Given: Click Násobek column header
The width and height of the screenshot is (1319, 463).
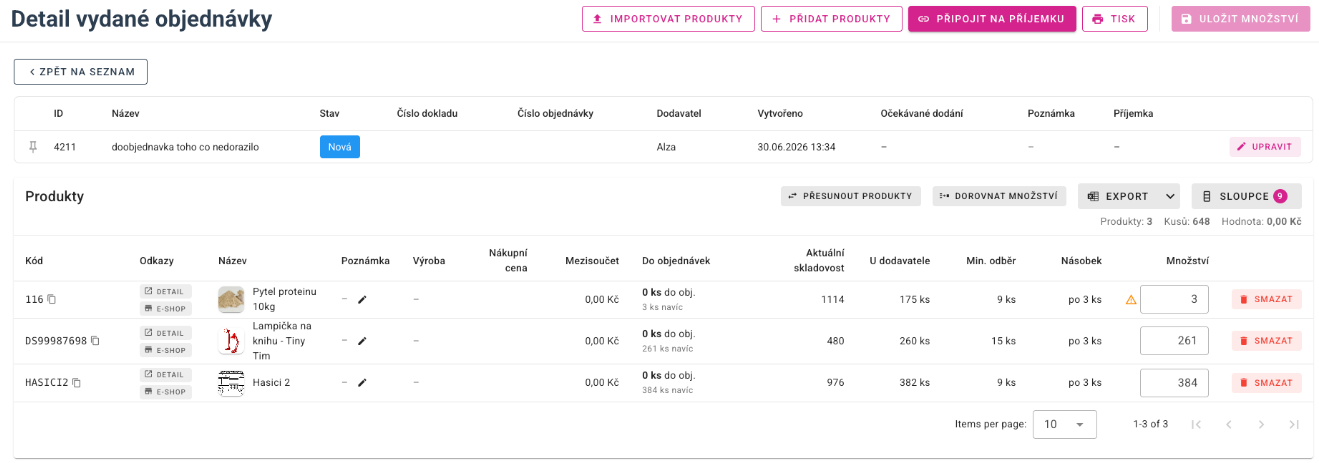Looking at the screenshot, I should pos(1081,261).
